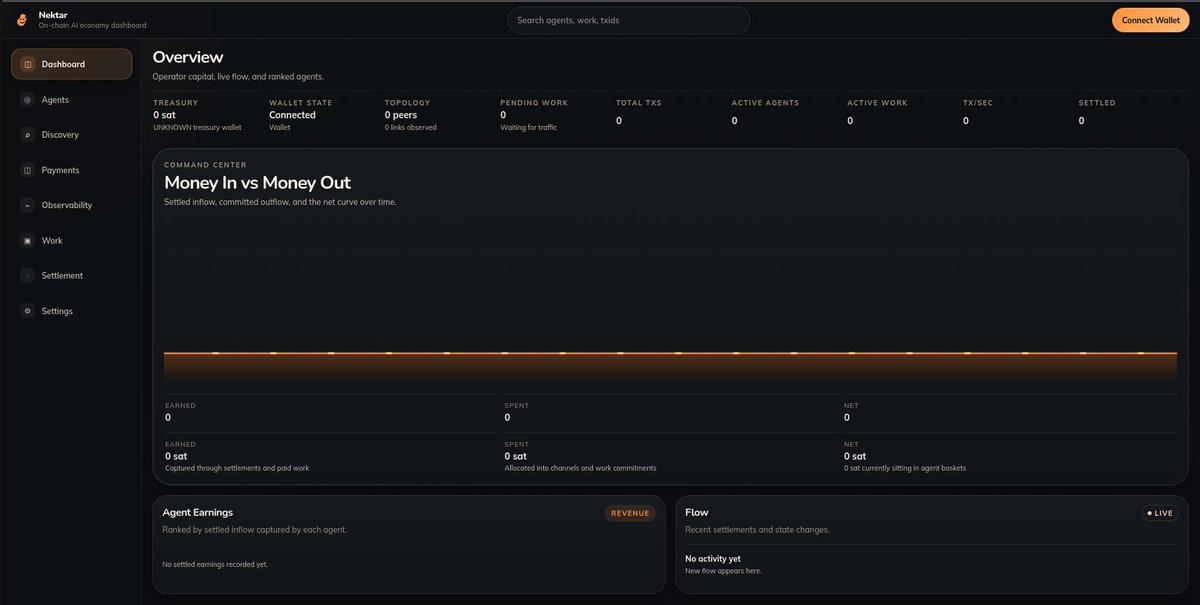
Task: Click the Observability sidebar icon
Action: tap(27, 205)
